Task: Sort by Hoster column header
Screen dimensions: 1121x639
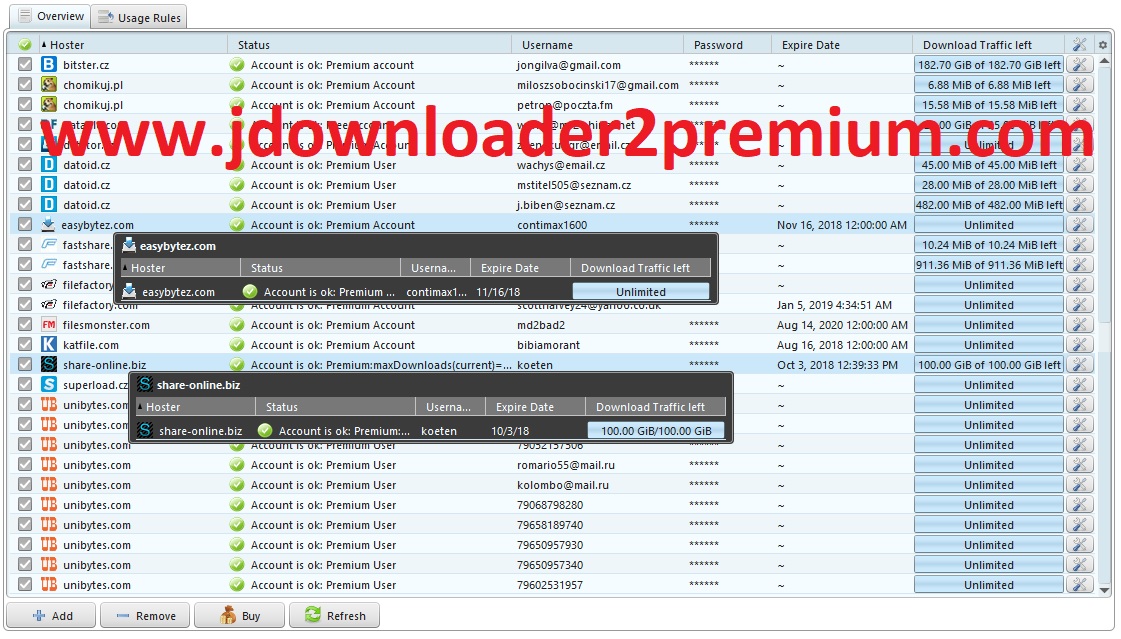Action: (132, 44)
